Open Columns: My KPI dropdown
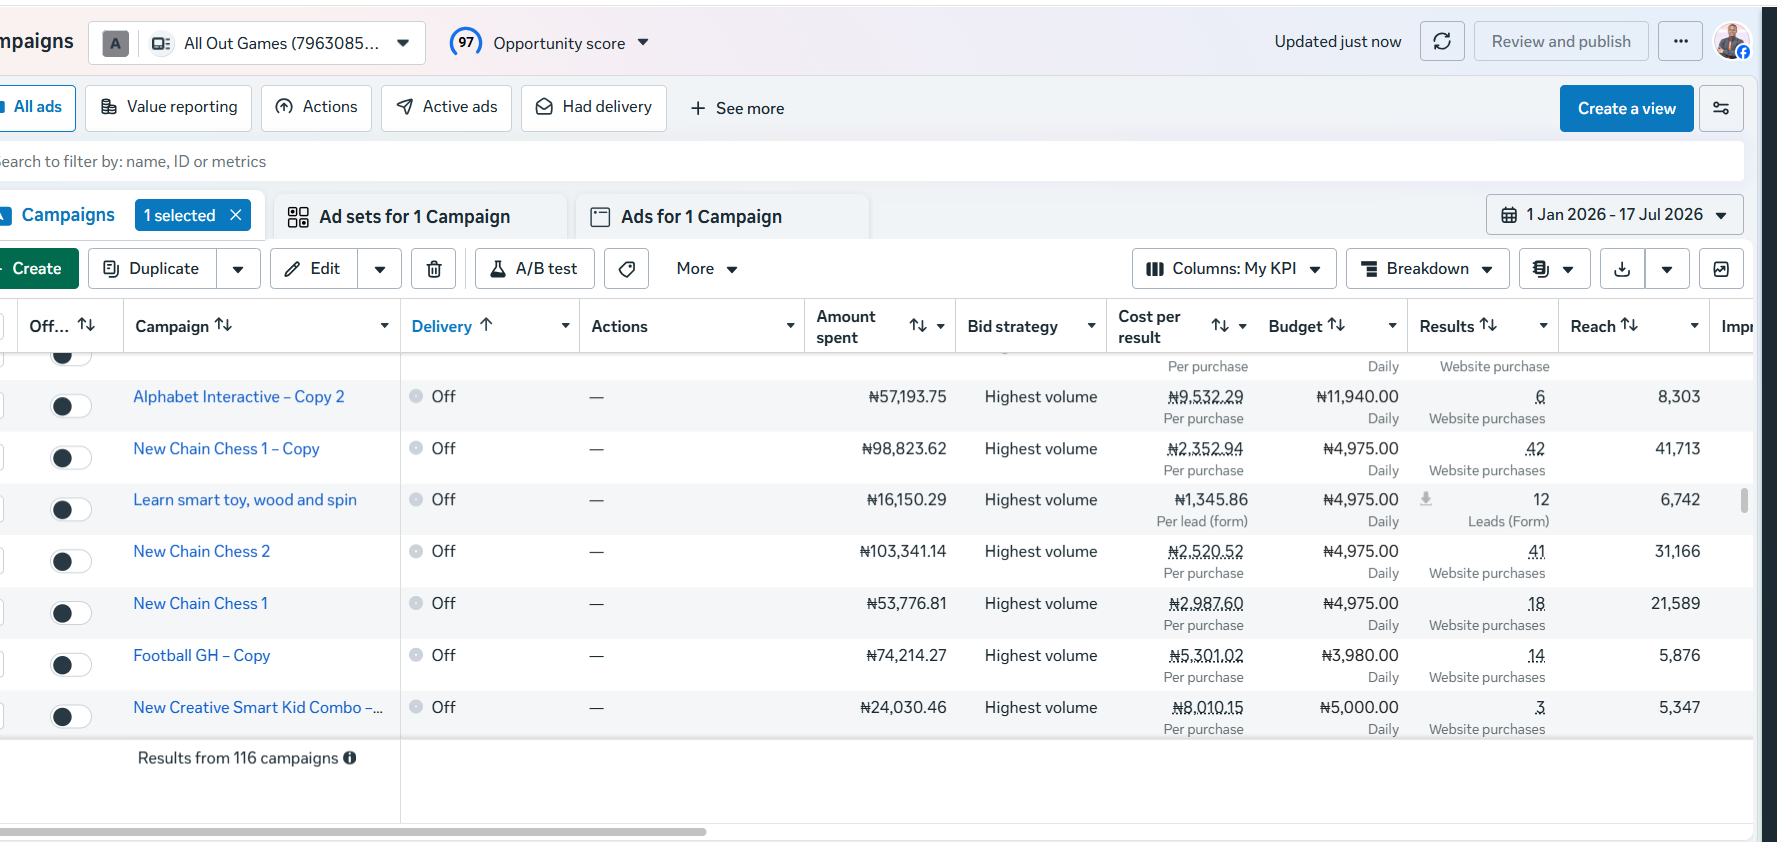The width and height of the screenshot is (1777, 842). pos(1234,269)
